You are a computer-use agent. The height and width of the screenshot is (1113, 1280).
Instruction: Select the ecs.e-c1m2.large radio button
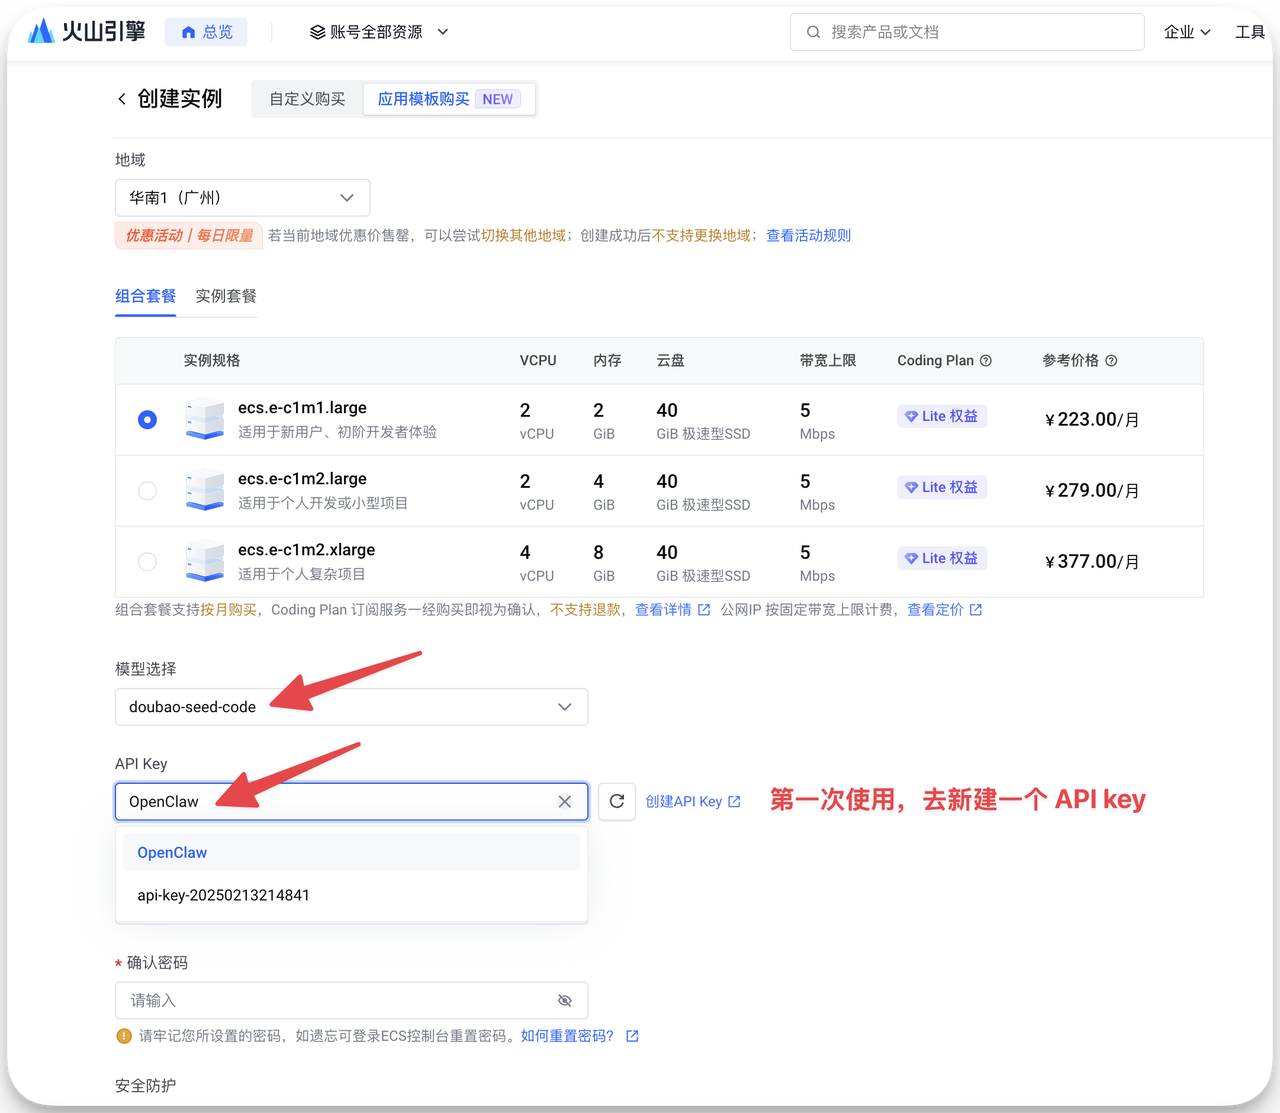coord(147,491)
